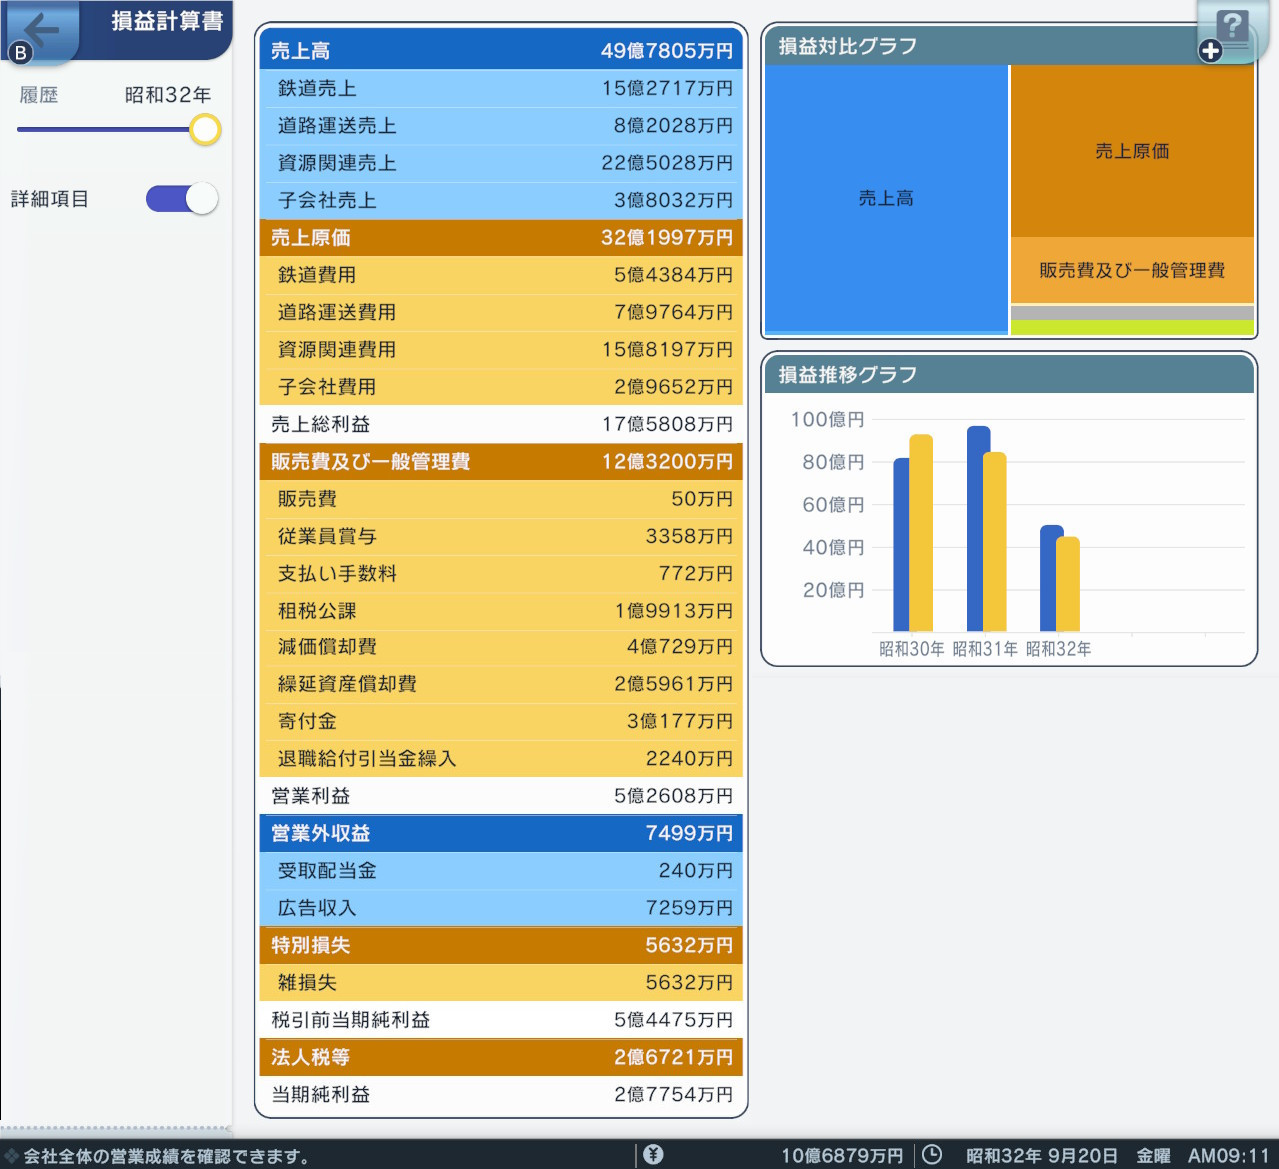Click the clock icon in status bar

(932, 1155)
